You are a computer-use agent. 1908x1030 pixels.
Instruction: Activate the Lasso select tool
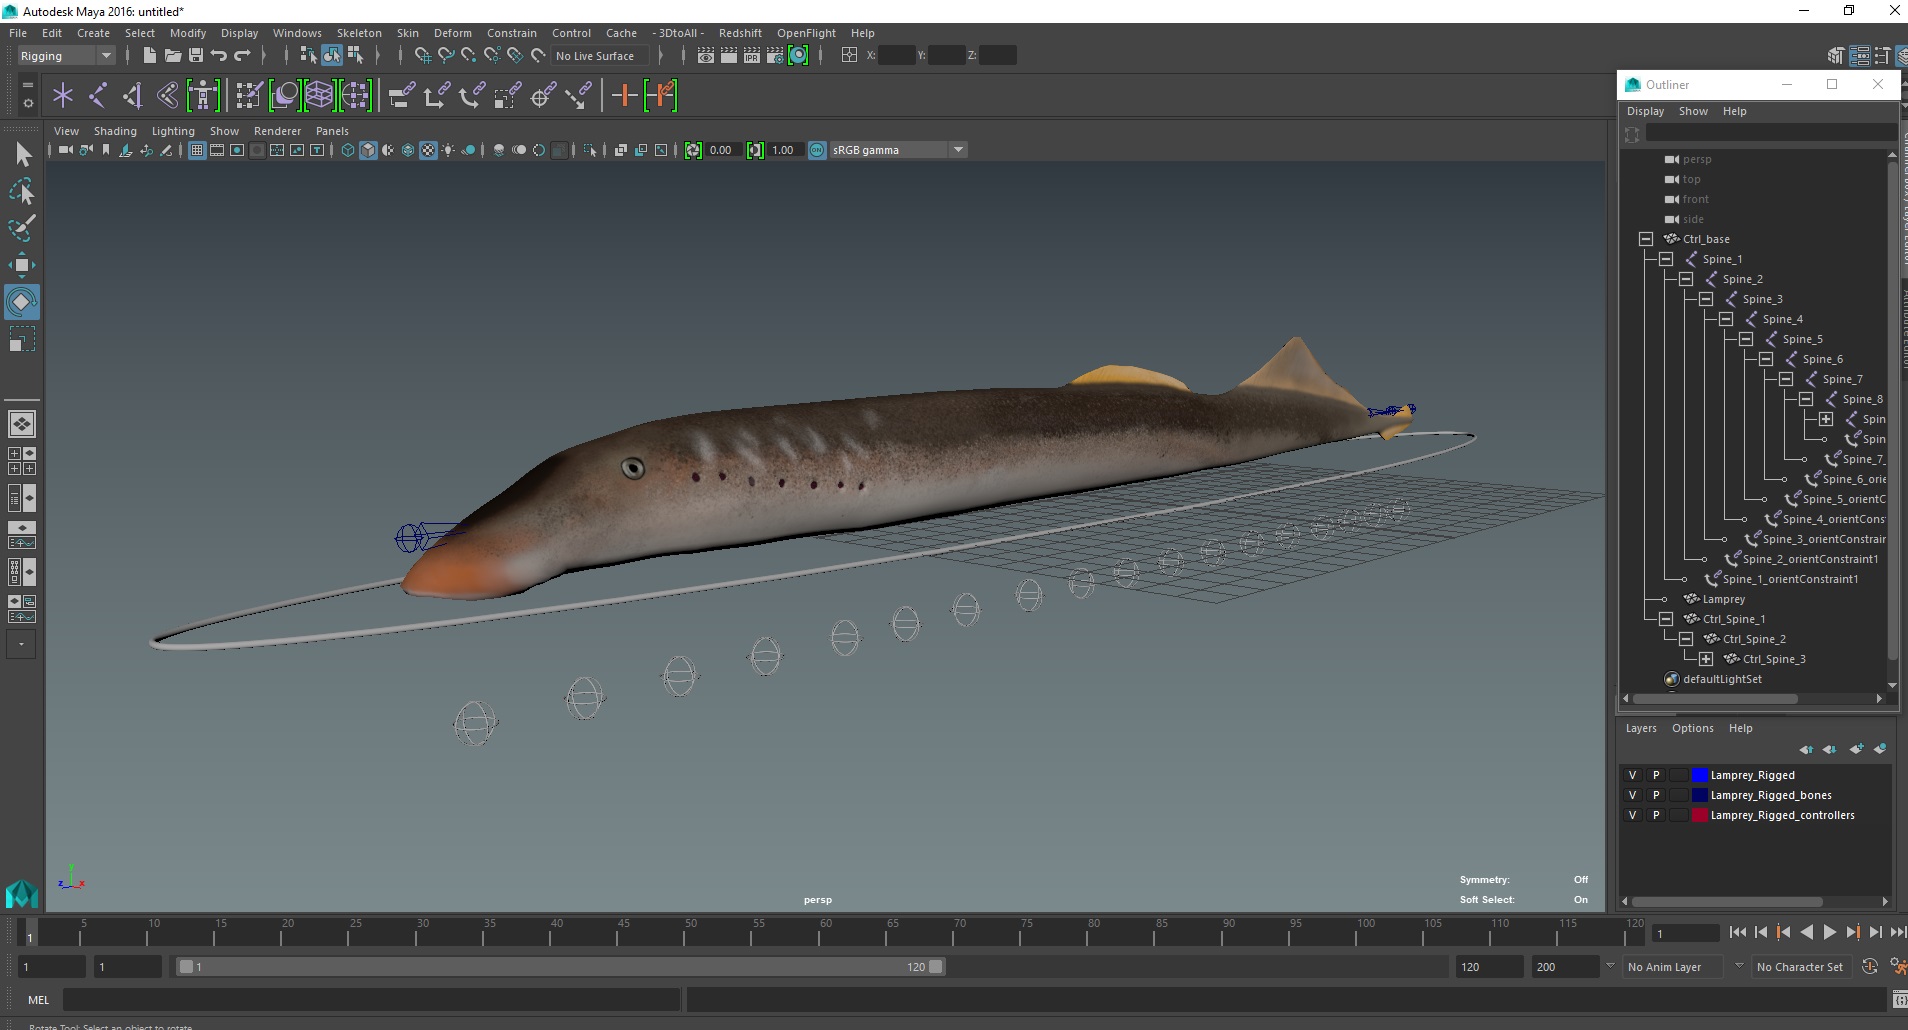[x=22, y=191]
